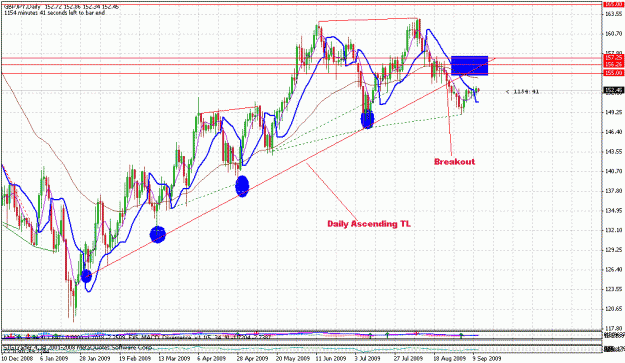Click the 149.25 price axis label

(x=613, y=112)
